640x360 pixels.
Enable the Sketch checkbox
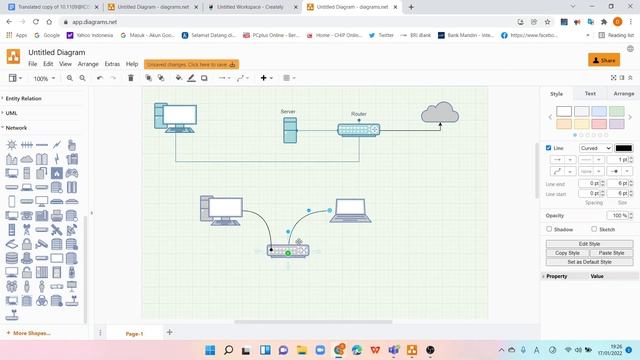[x=594, y=229]
